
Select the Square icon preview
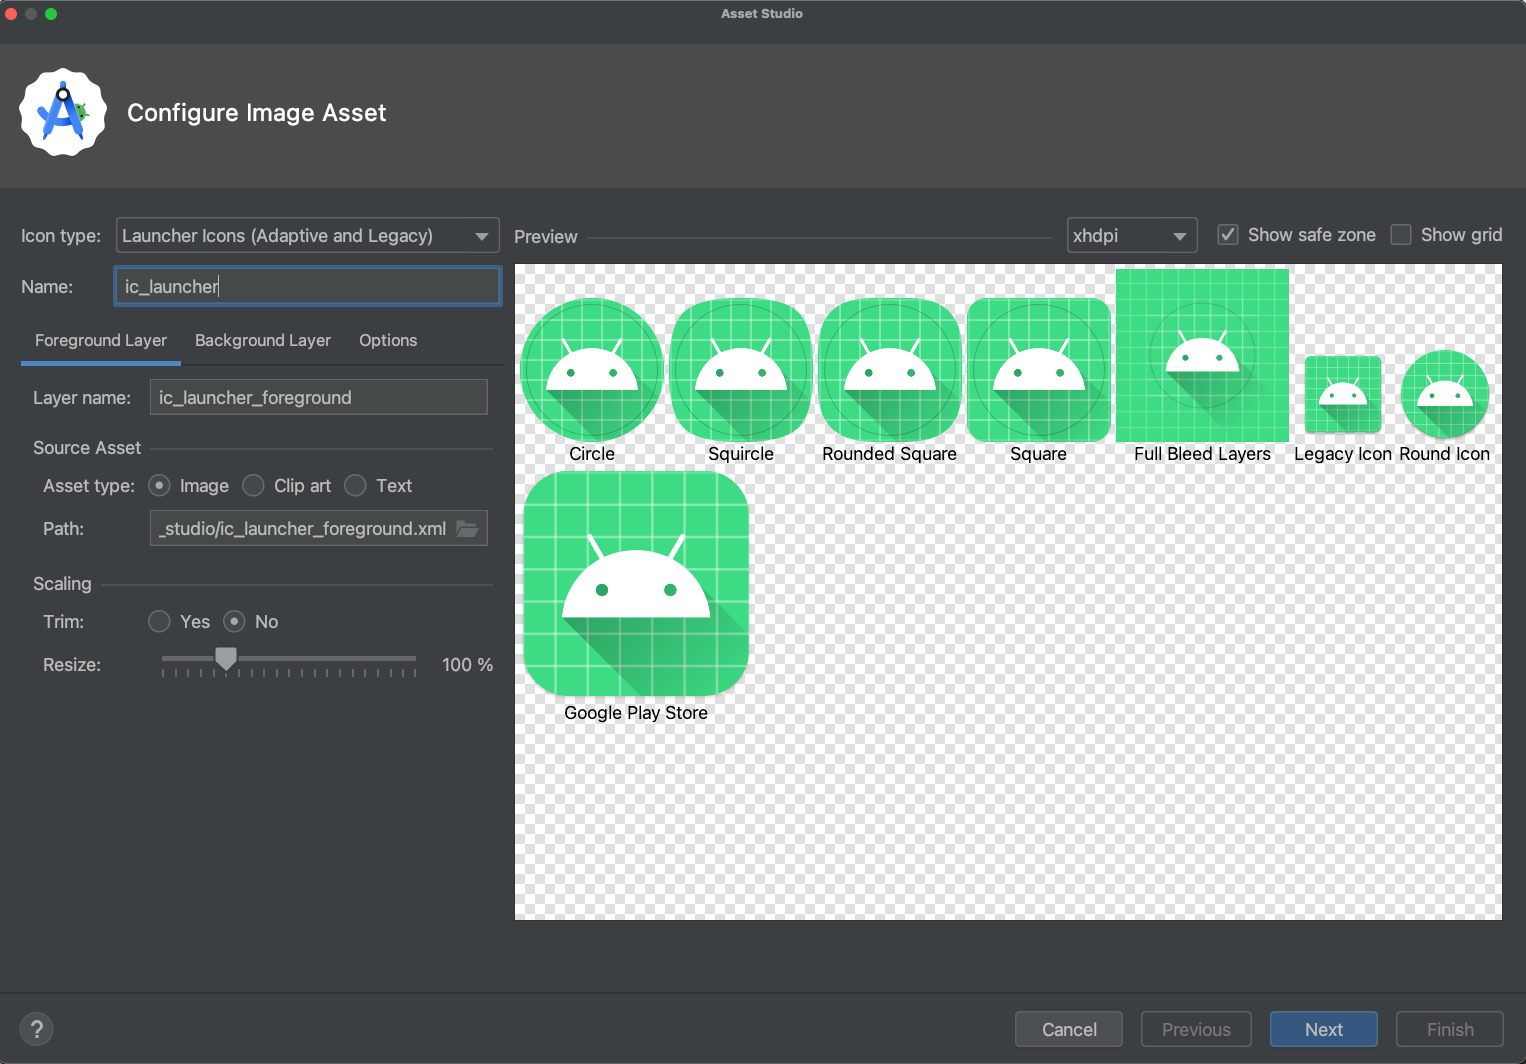1039,370
